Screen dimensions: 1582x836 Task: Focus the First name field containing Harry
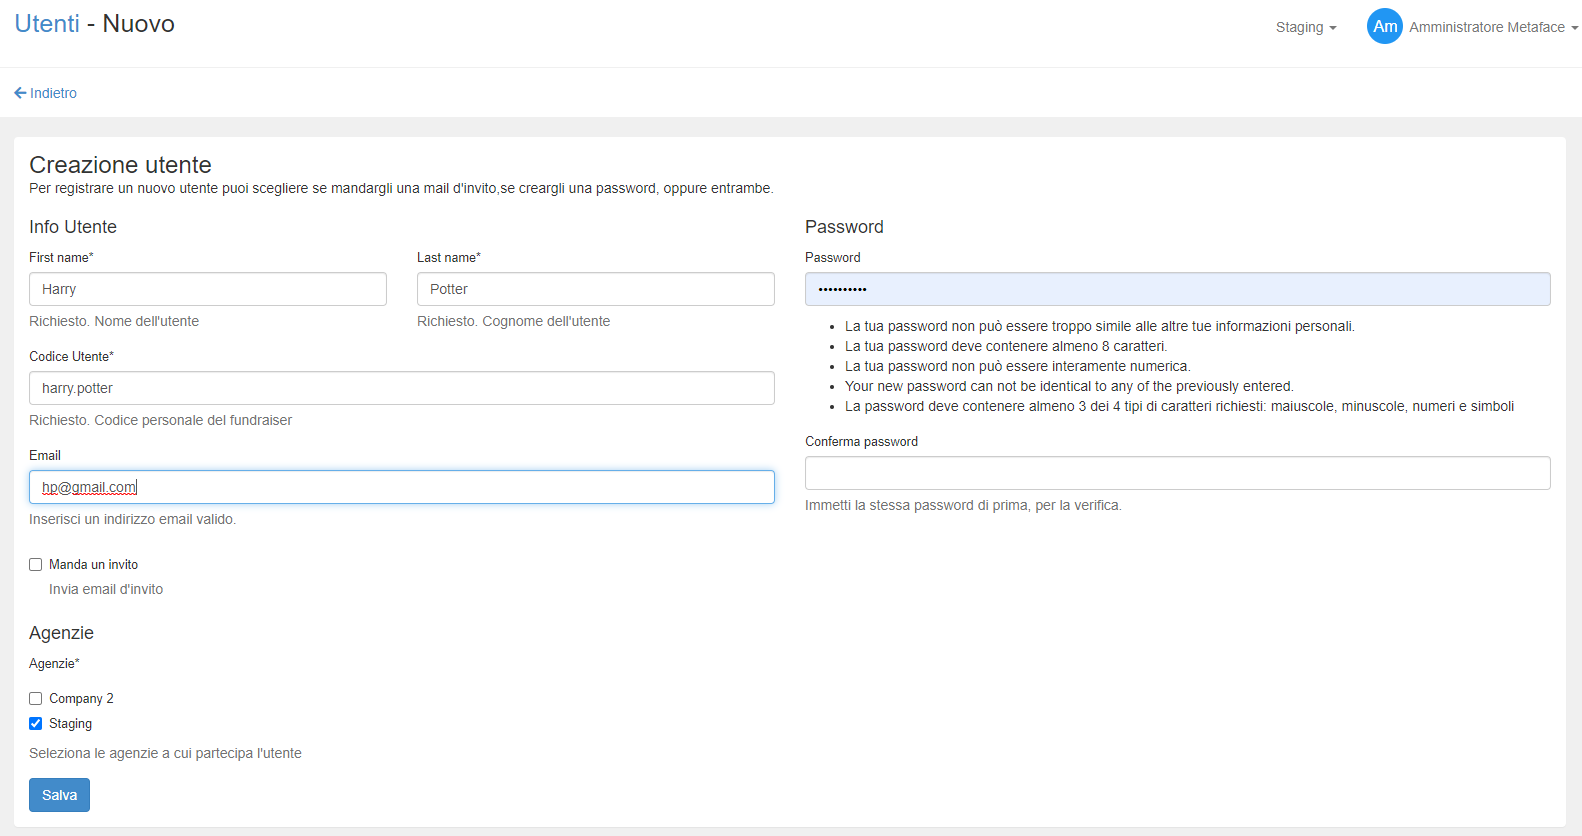pyautogui.click(x=207, y=289)
